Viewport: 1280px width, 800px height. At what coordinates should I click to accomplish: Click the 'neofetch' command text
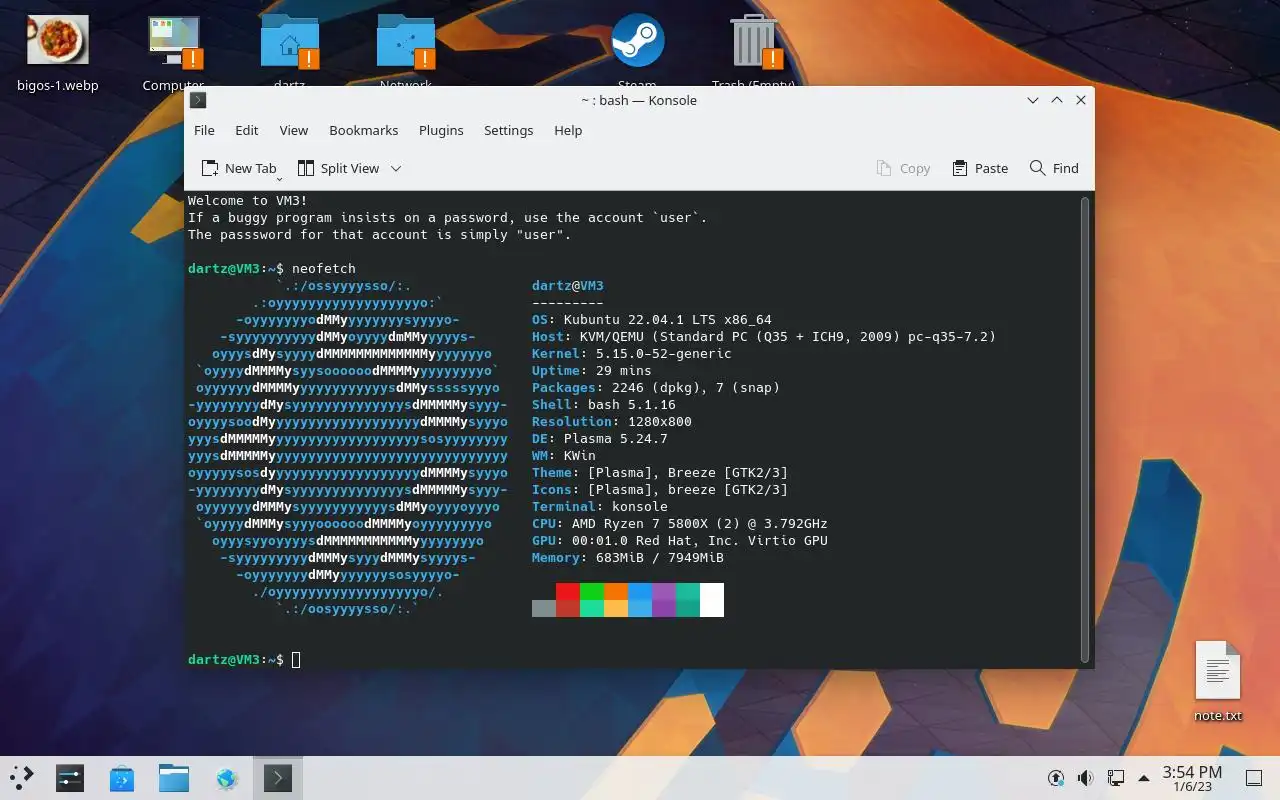[324, 269]
